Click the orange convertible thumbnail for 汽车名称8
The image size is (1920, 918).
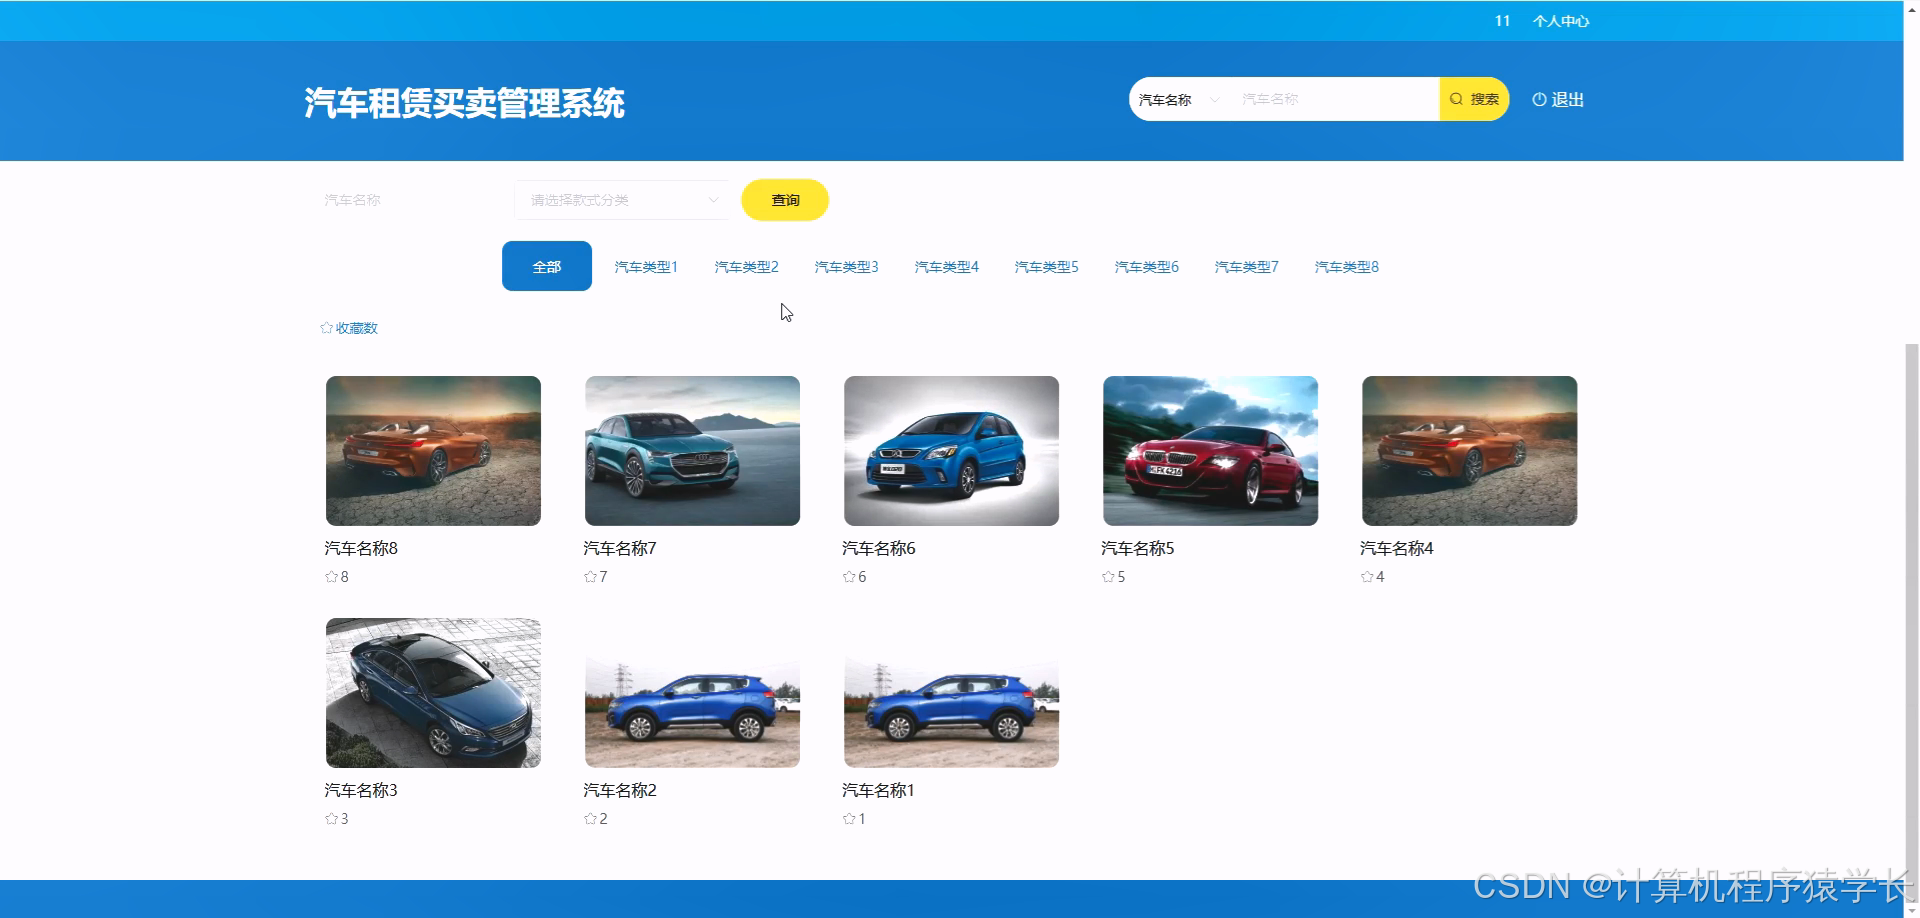click(x=432, y=450)
